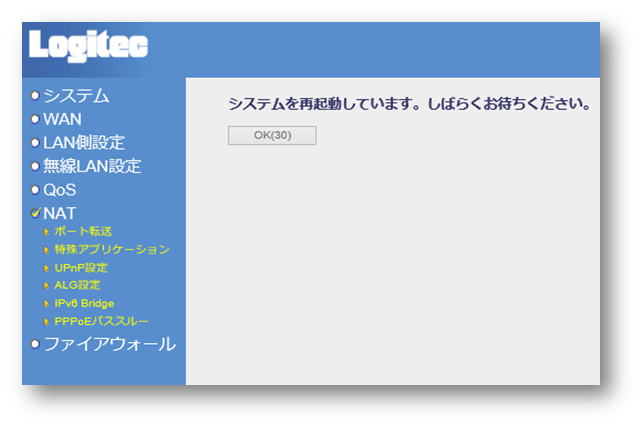Click the arrow icon beside 特殊アプリケーション
Image resolution: width=642 pixels, height=427 pixels.
pos(46,250)
